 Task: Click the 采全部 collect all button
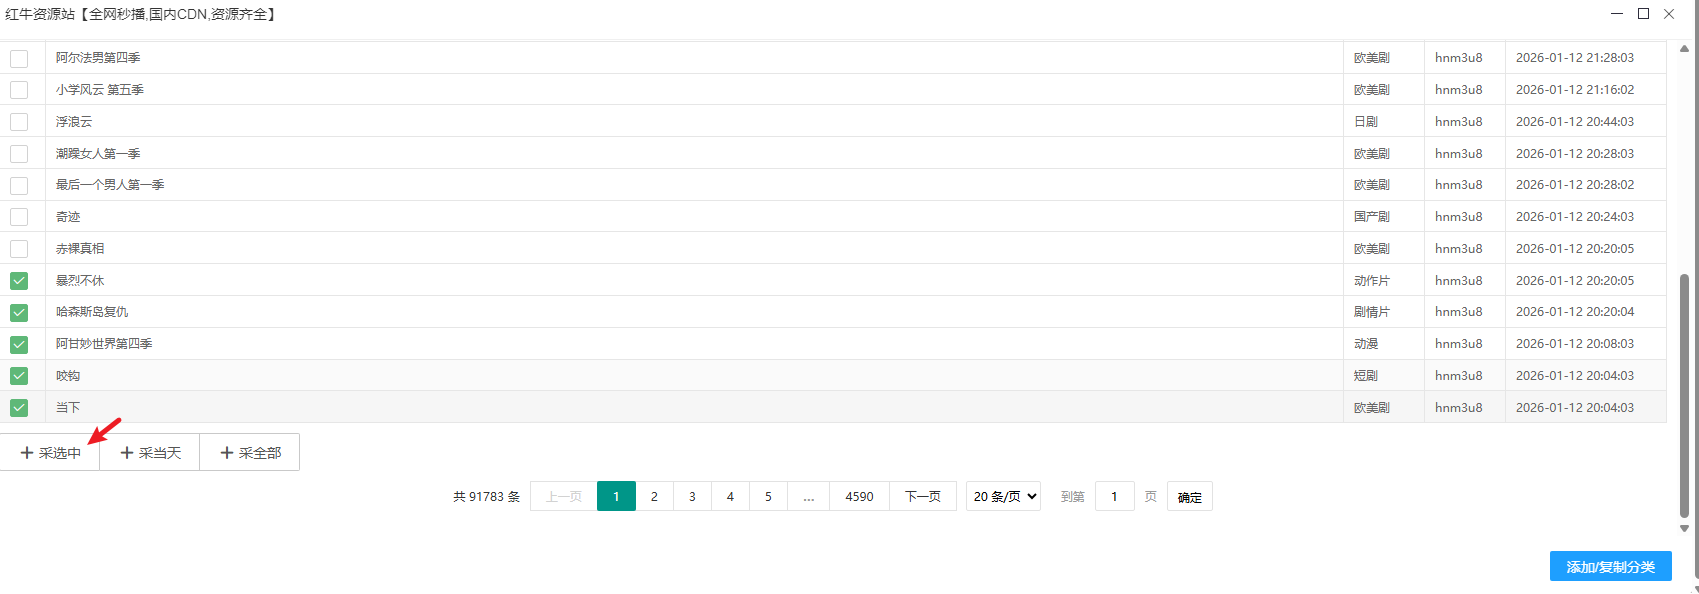click(x=250, y=453)
